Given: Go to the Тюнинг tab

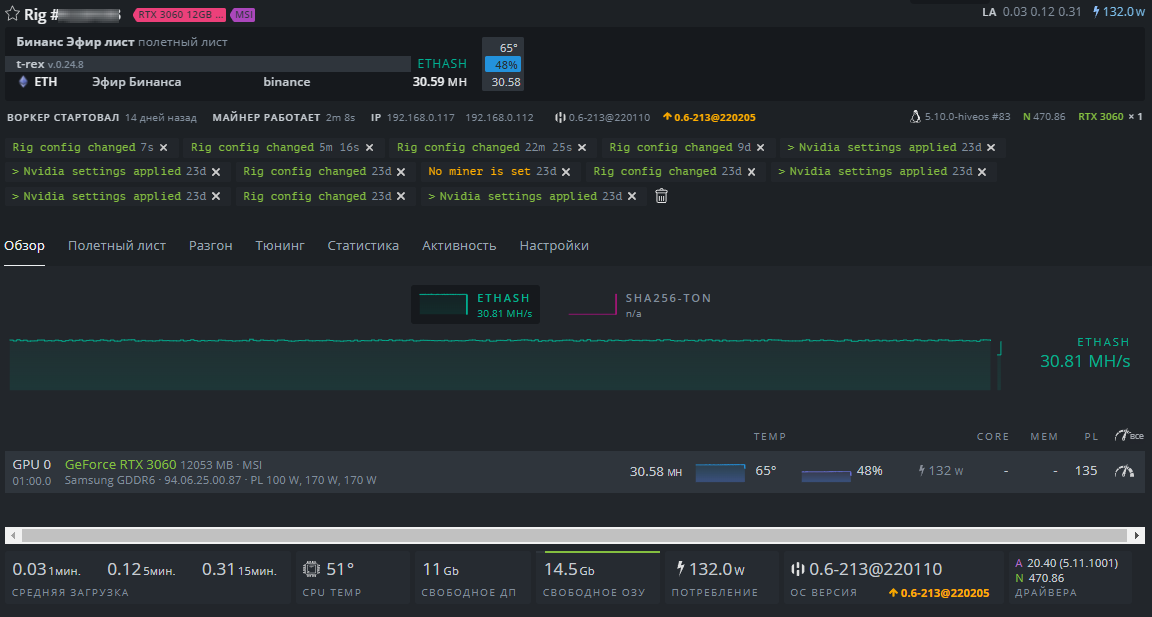Looking at the screenshot, I should pos(280,246).
